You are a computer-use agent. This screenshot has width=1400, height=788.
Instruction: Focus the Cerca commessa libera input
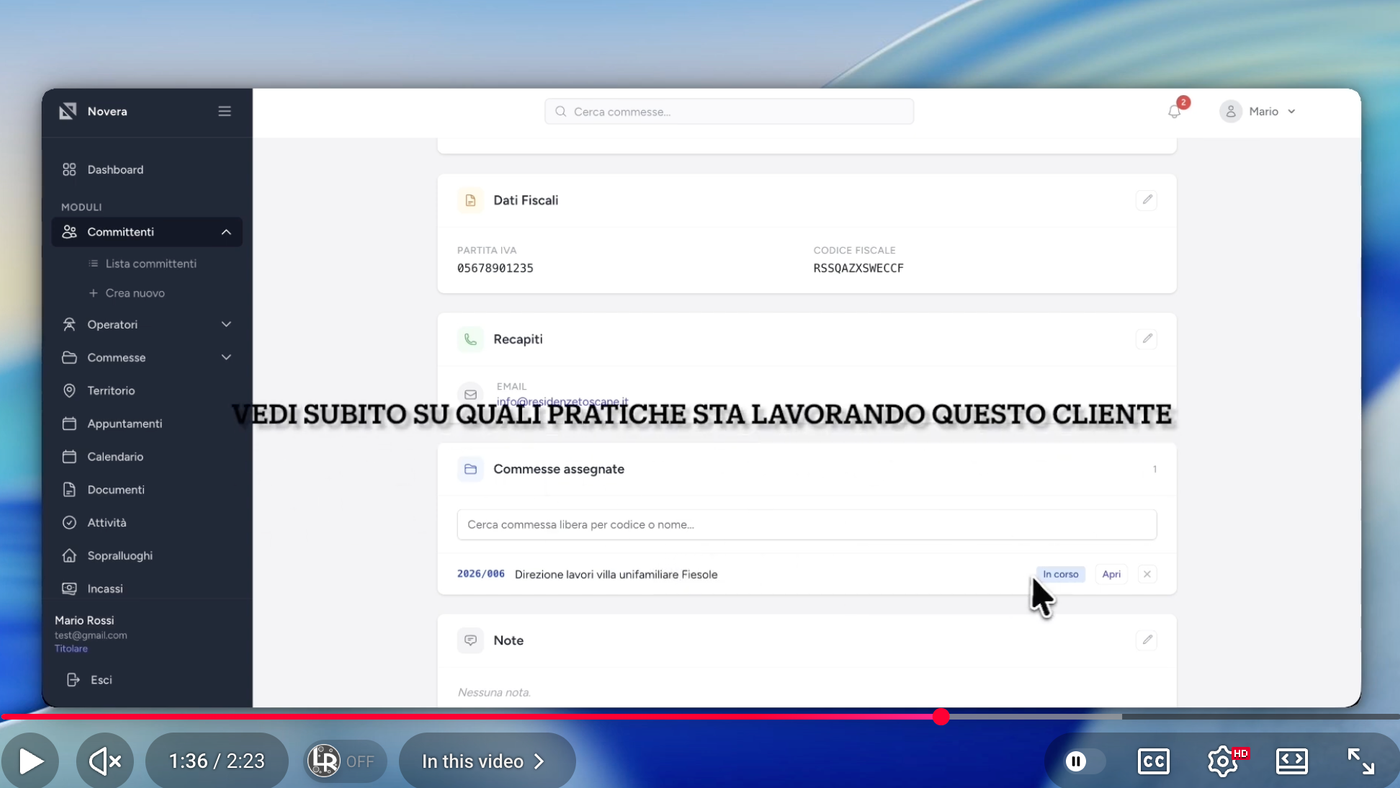807,525
